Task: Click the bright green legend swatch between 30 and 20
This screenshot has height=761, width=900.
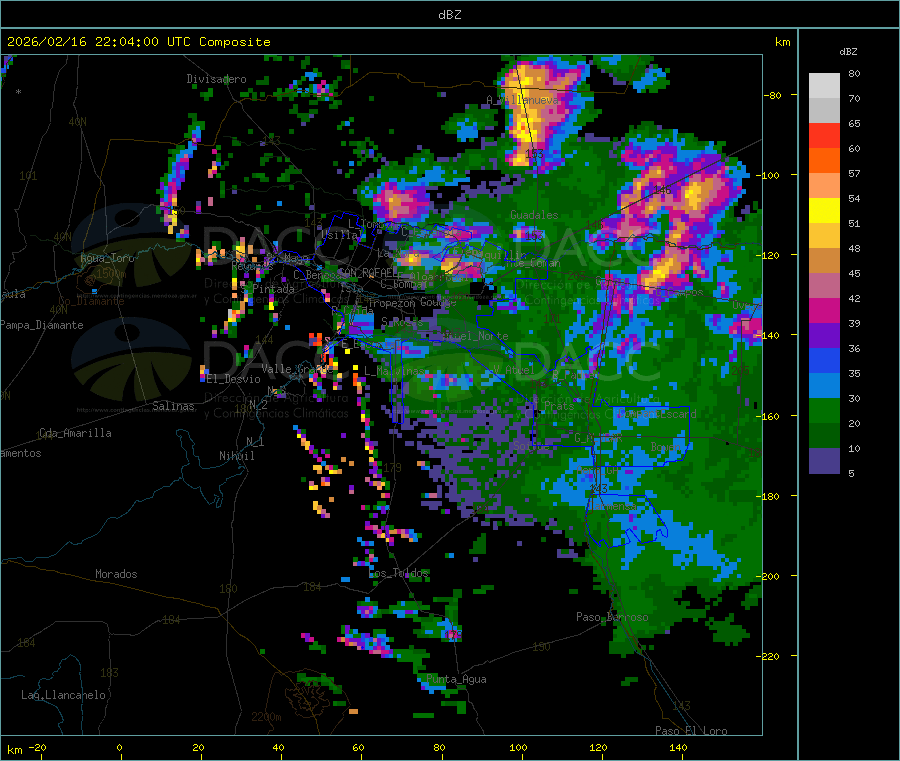Action: pos(824,411)
